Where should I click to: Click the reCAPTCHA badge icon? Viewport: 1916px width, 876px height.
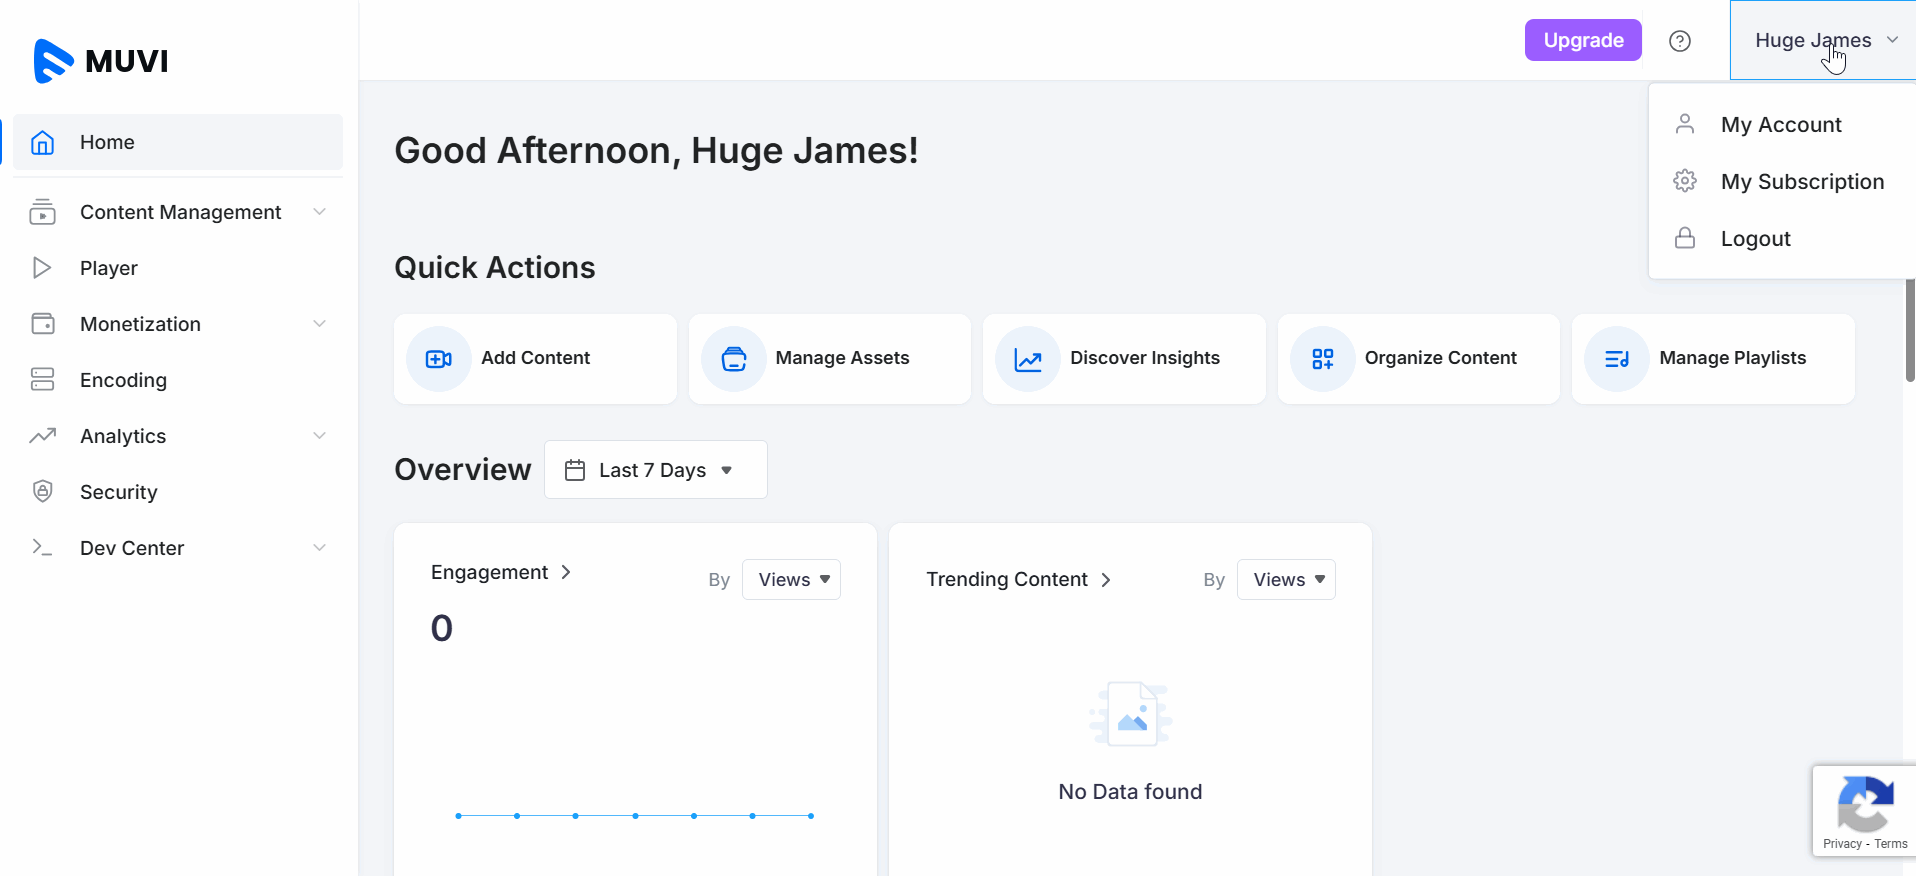coord(1864,803)
